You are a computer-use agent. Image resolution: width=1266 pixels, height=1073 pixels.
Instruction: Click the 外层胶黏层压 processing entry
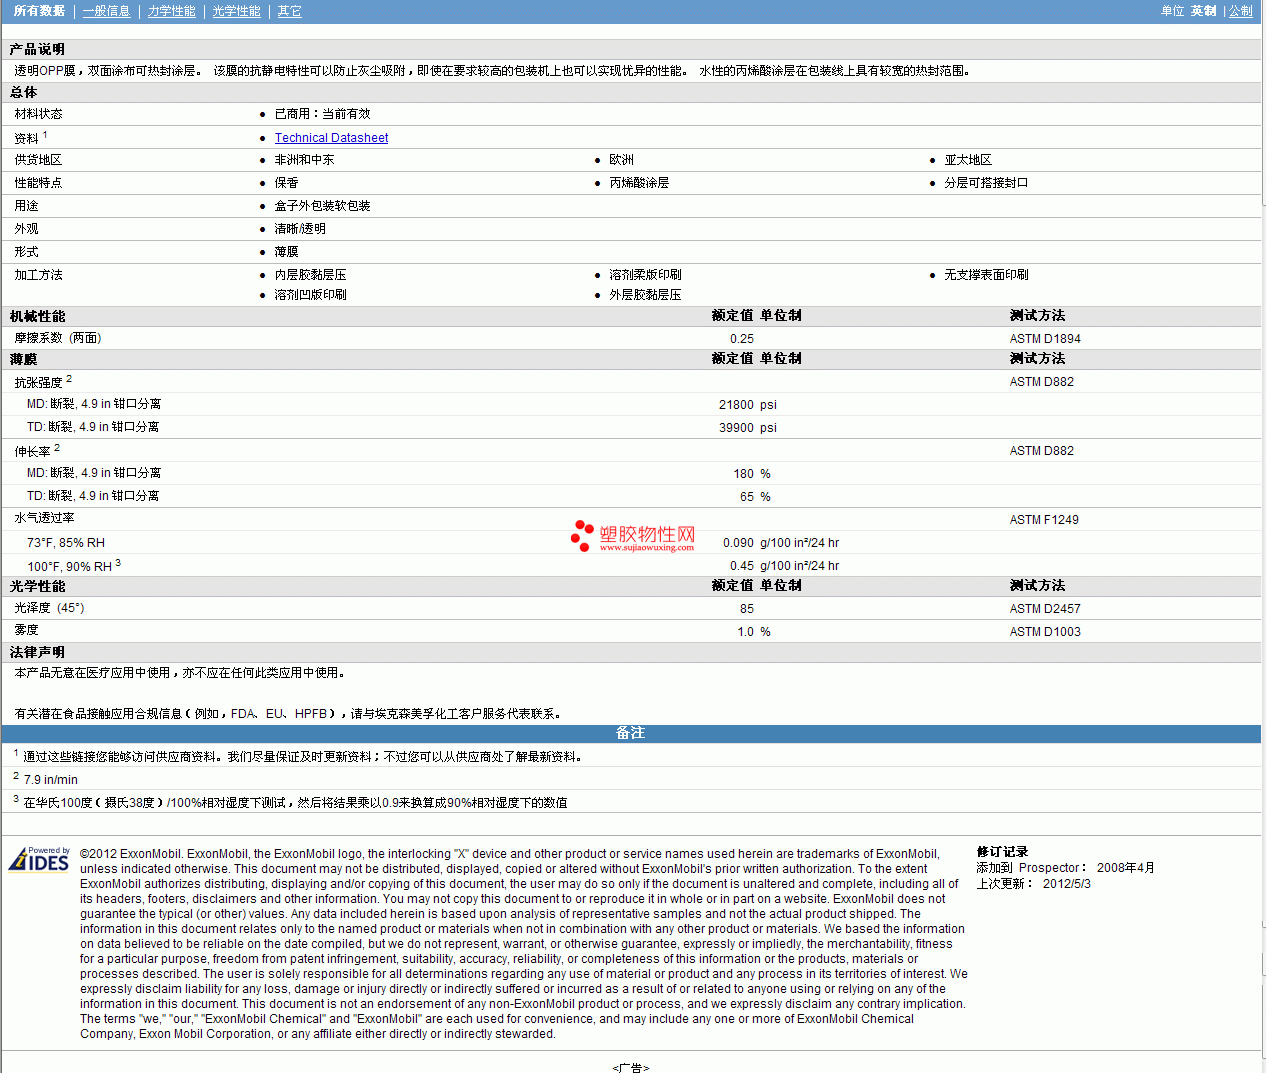[645, 295]
